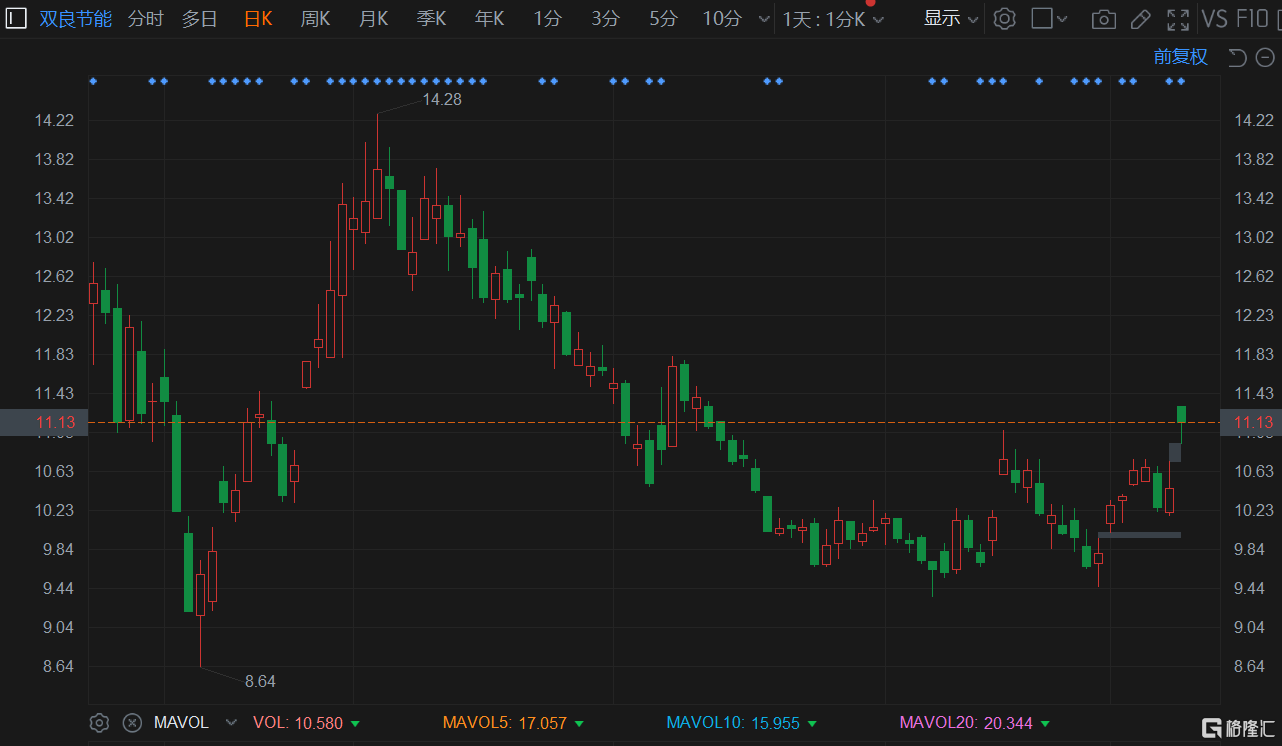1282x746 pixels.
Task: Expand layout options arrow beside square icon
Action: coord(1062,19)
